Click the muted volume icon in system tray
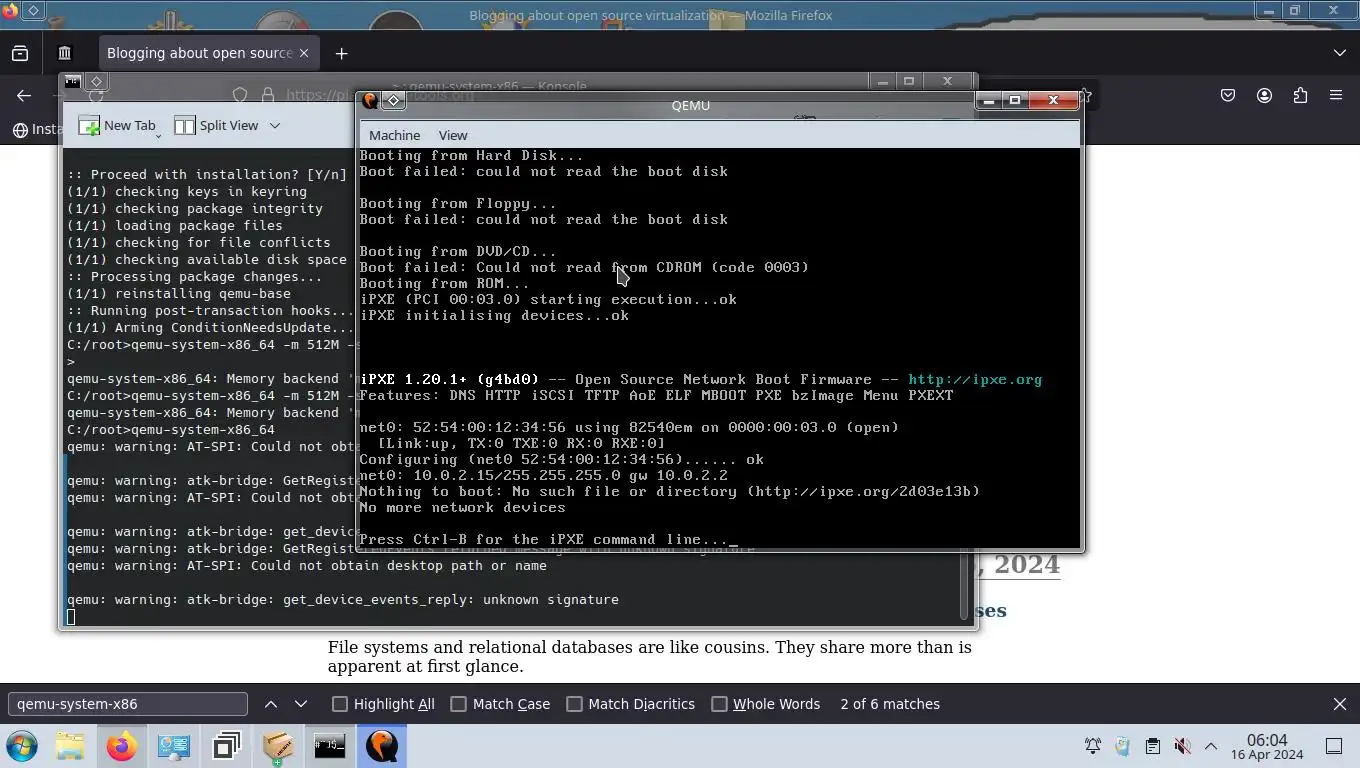This screenshot has height=768, width=1360. coord(1182,746)
